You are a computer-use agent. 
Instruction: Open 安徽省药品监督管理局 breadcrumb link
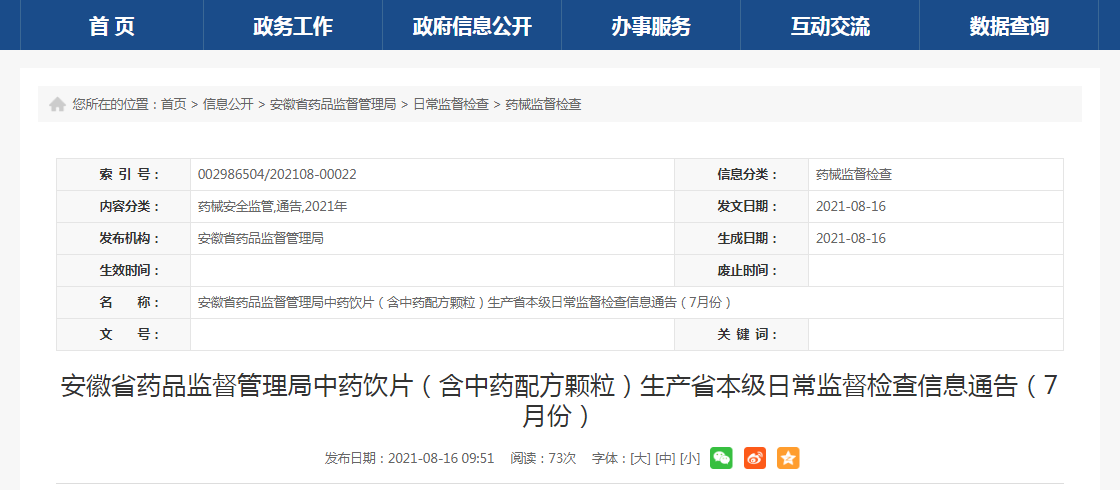333,104
